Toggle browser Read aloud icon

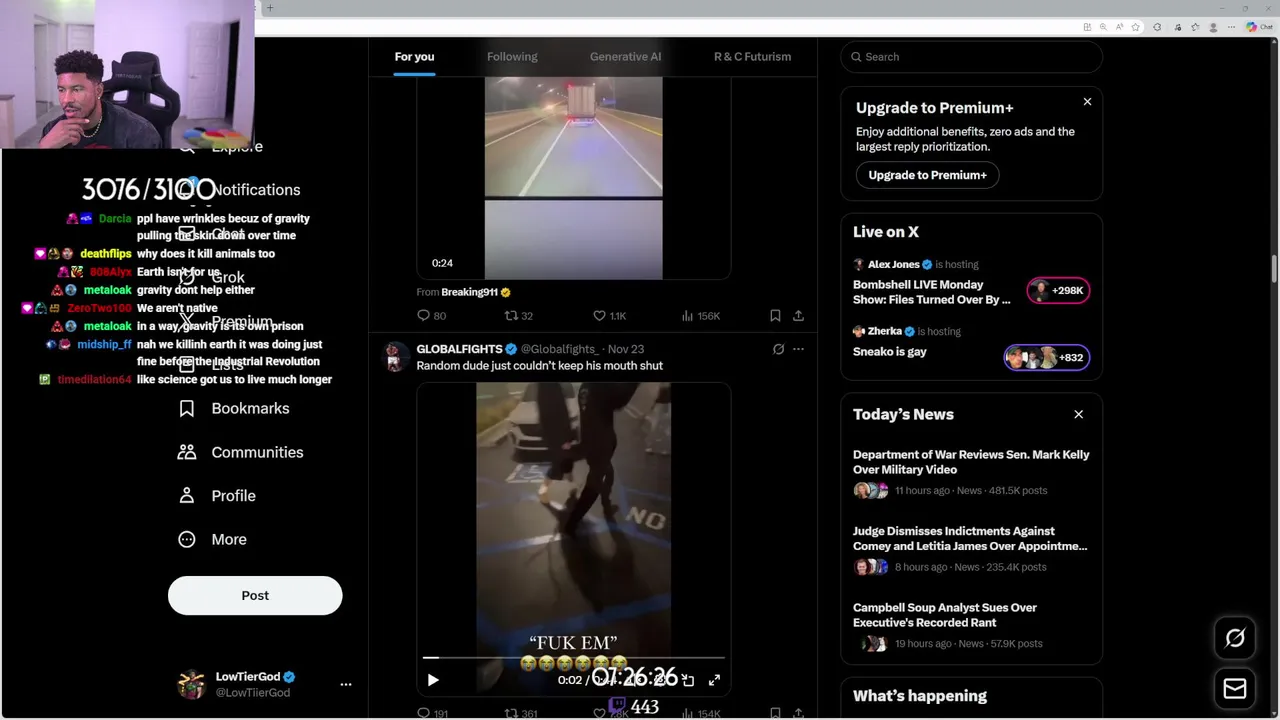tap(1120, 27)
